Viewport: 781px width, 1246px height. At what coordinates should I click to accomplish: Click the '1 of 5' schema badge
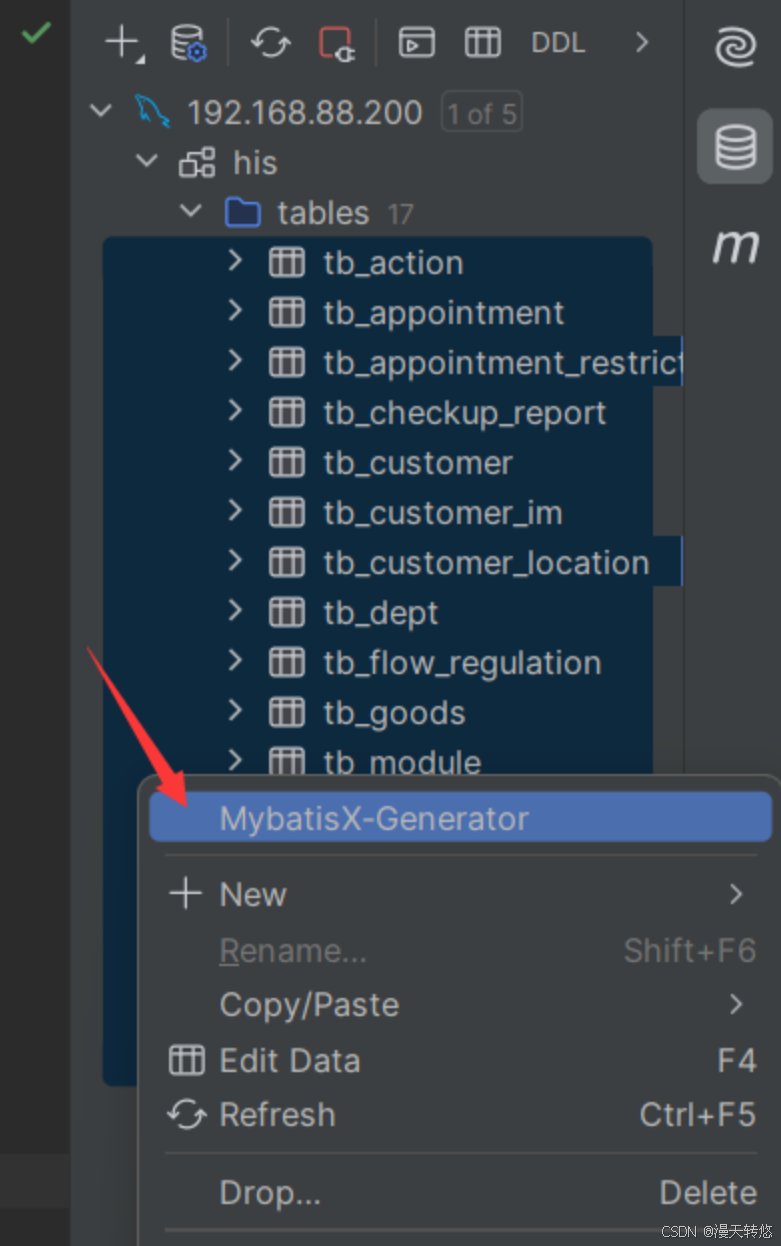(x=481, y=114)
